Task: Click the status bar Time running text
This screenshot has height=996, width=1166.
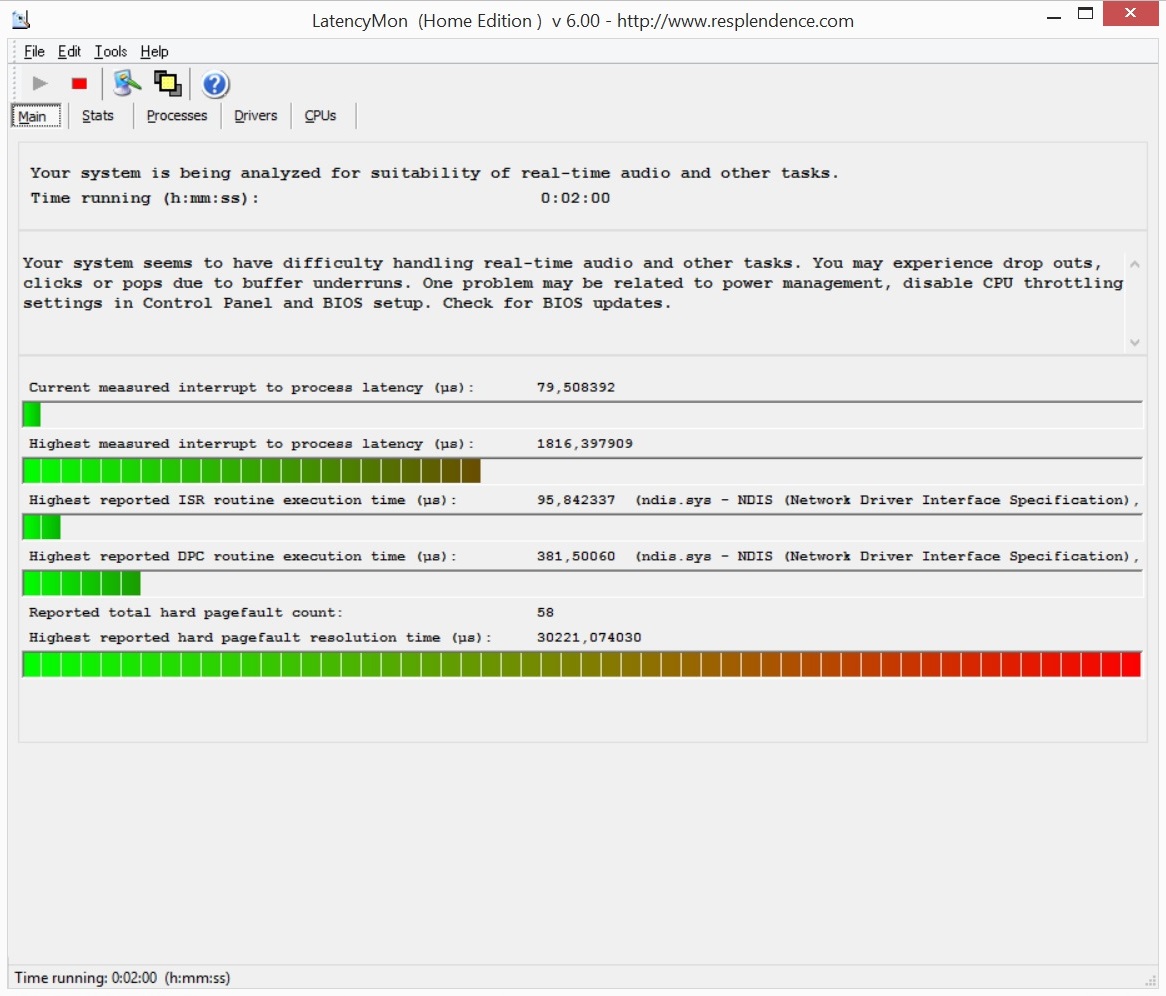Action: coord(123,977)
